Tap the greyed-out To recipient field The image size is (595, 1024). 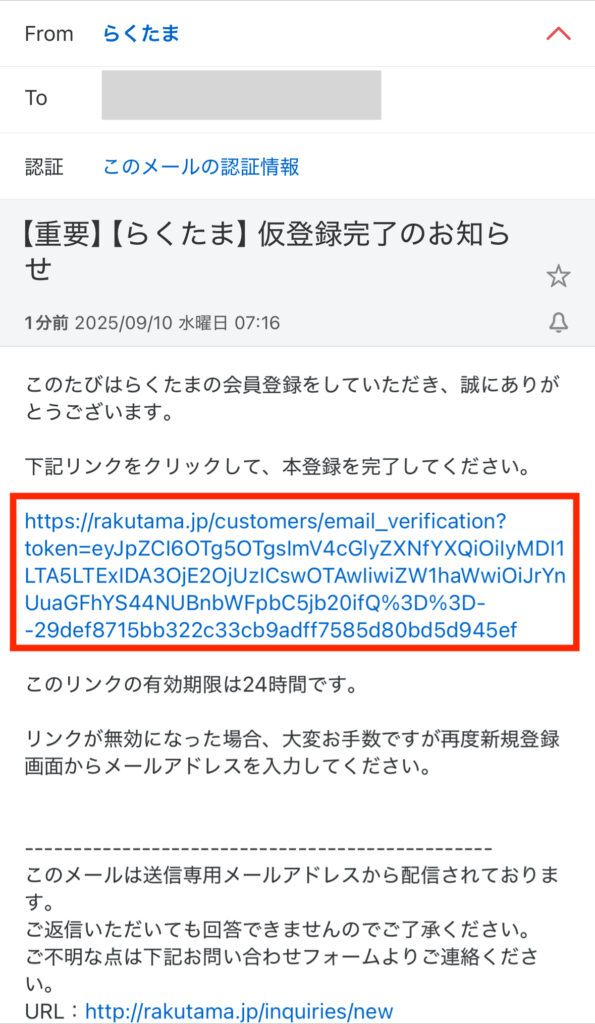[x=241, y=95]
